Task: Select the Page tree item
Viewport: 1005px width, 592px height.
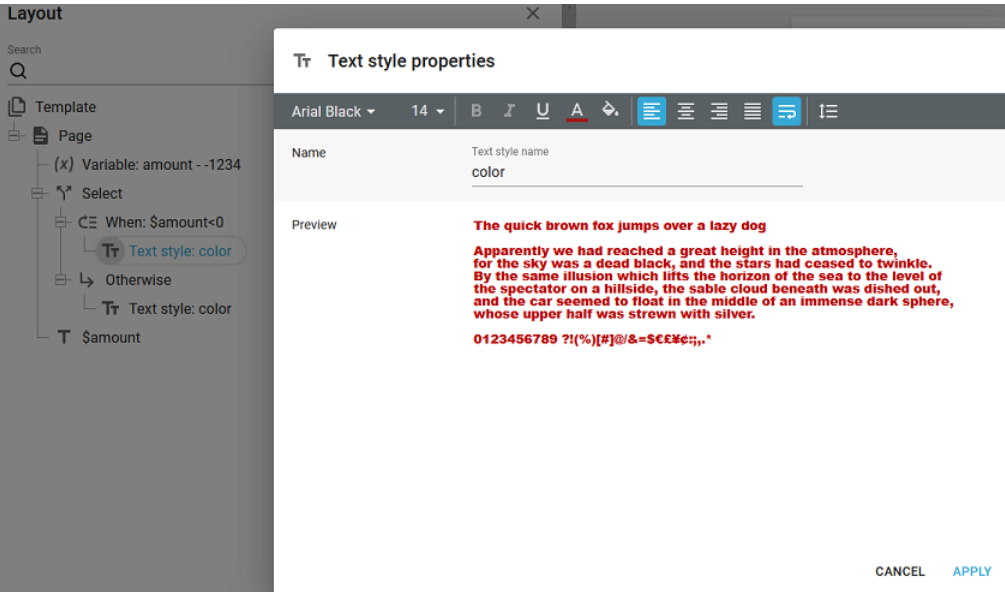Action: point(75,136)
